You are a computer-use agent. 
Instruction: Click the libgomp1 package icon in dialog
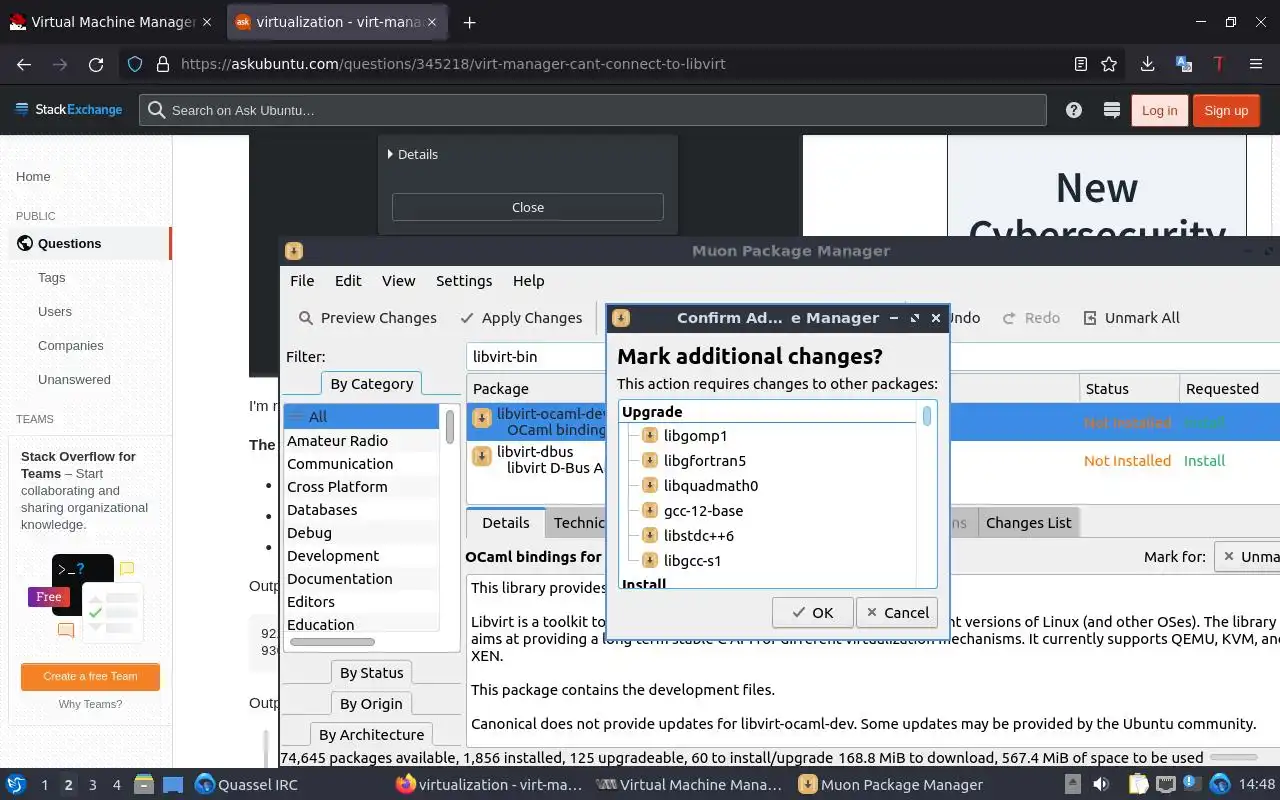click(x=650, y=436)
